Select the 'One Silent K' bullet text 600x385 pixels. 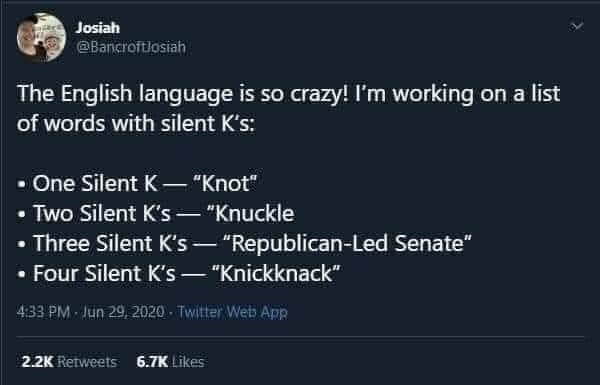point(95,183)
